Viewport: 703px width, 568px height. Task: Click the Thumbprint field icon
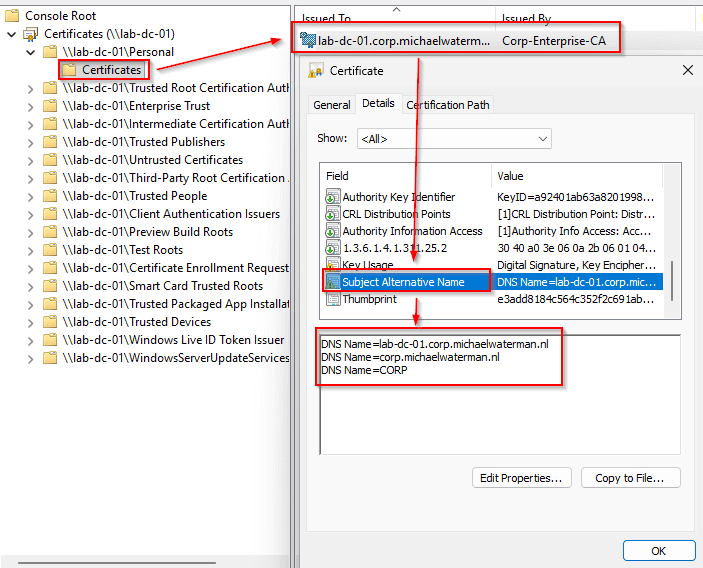332,299
